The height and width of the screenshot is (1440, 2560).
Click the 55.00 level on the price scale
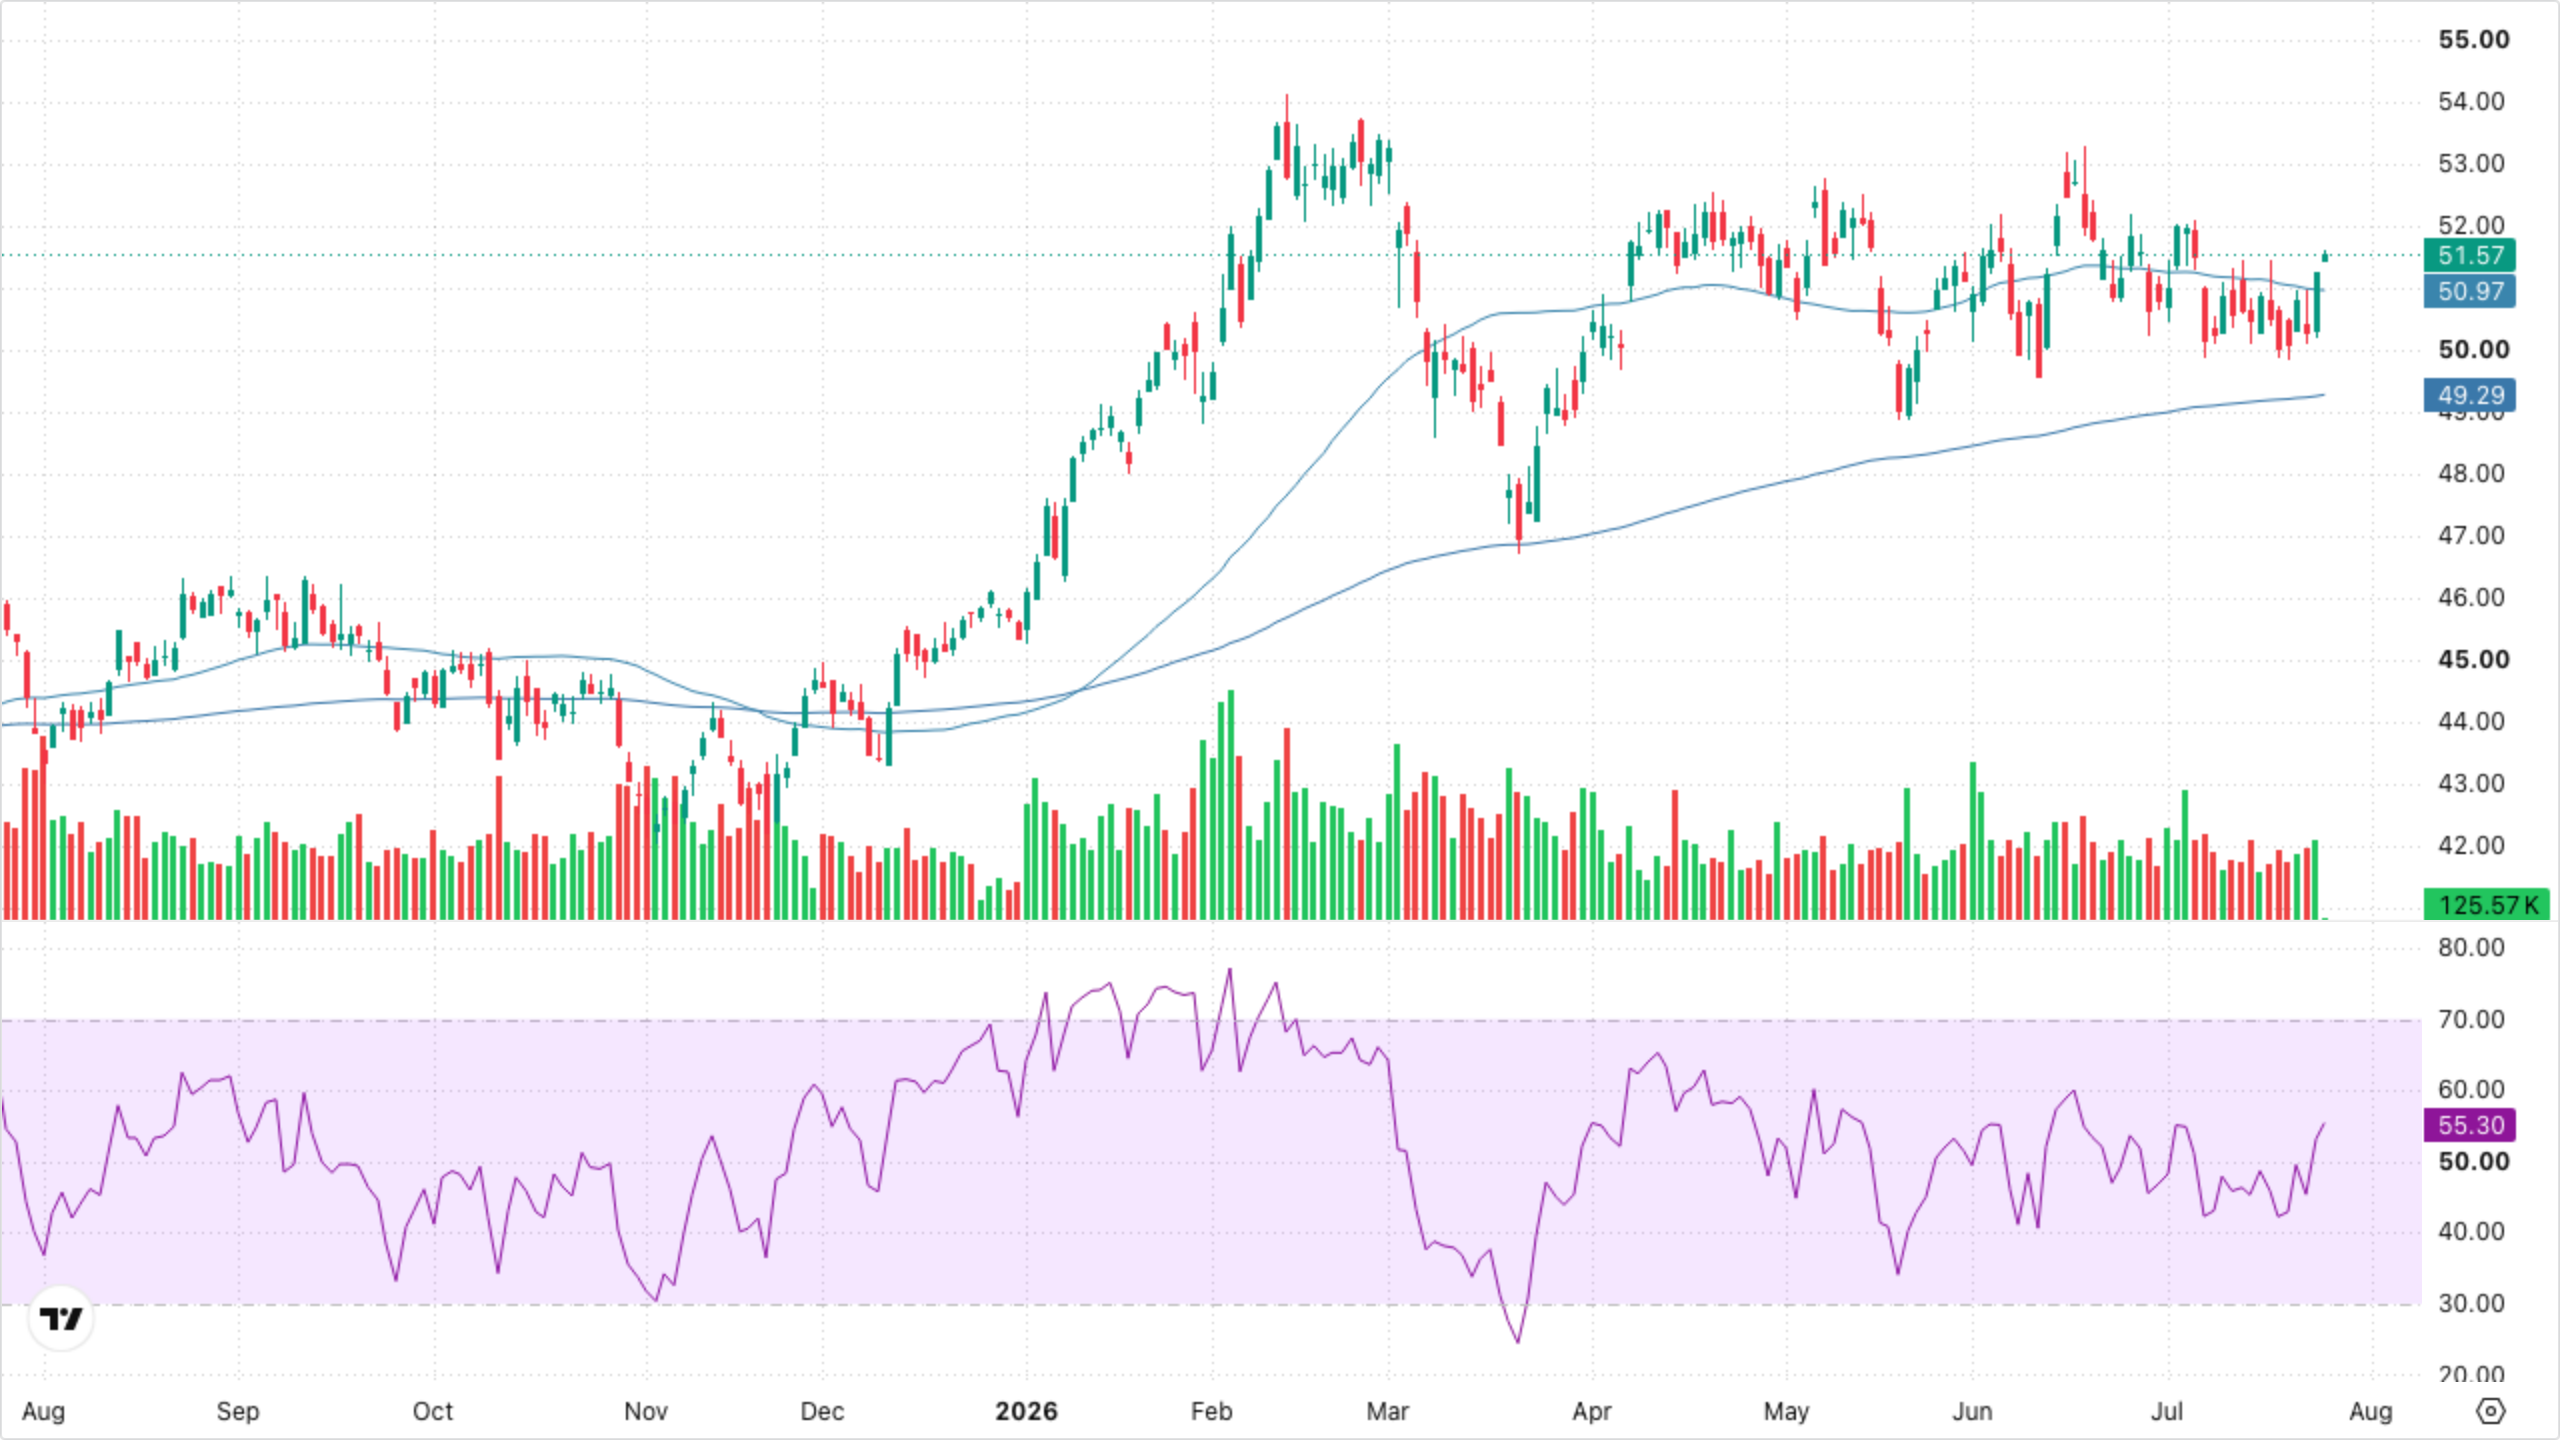[x=2473, y=39]
